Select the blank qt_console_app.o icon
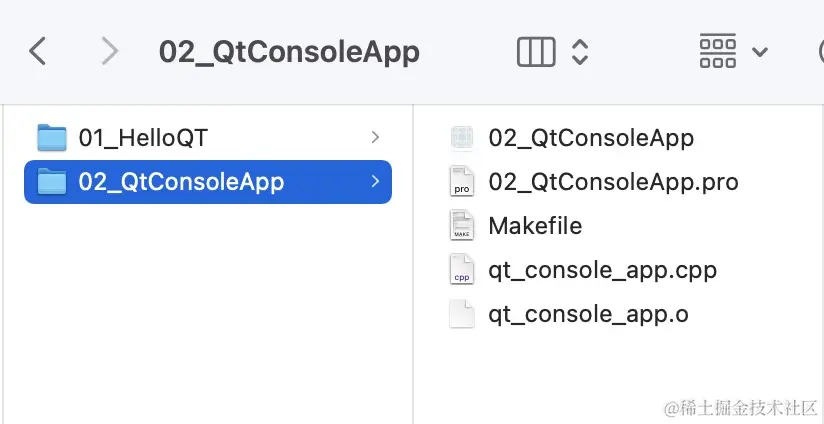The height and width of the screenshot is (424, 824). (x=462, y=314)
